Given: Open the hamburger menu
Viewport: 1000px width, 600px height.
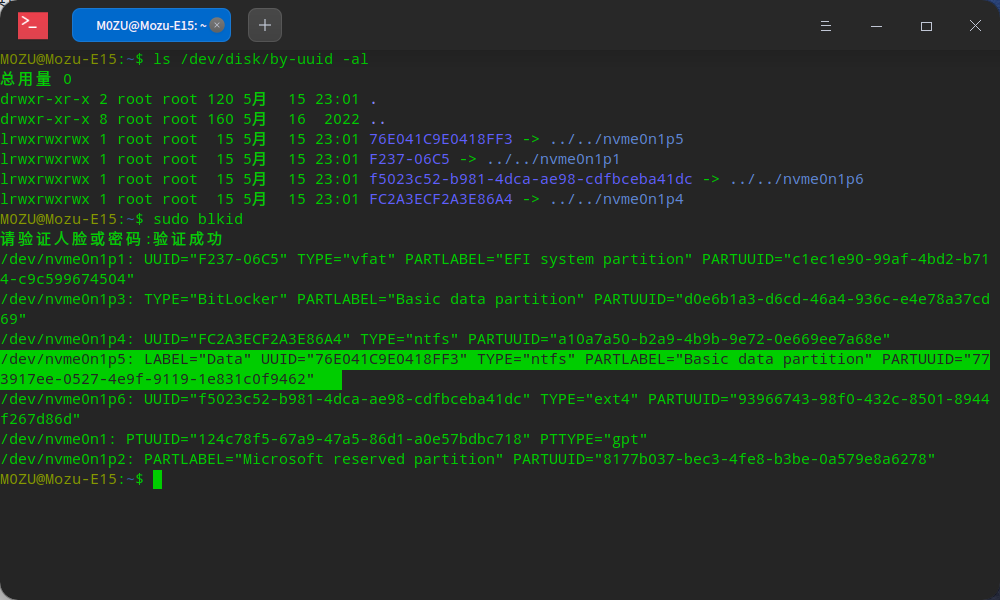Looking at the screenshot, I should 824,25.
